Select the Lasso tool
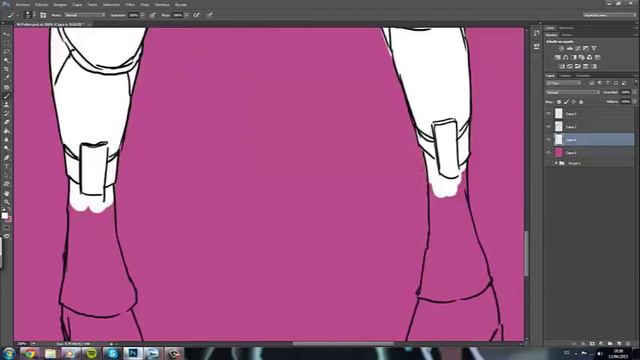The width and height of the screenshot is (640, 360). tap(6, 51)
